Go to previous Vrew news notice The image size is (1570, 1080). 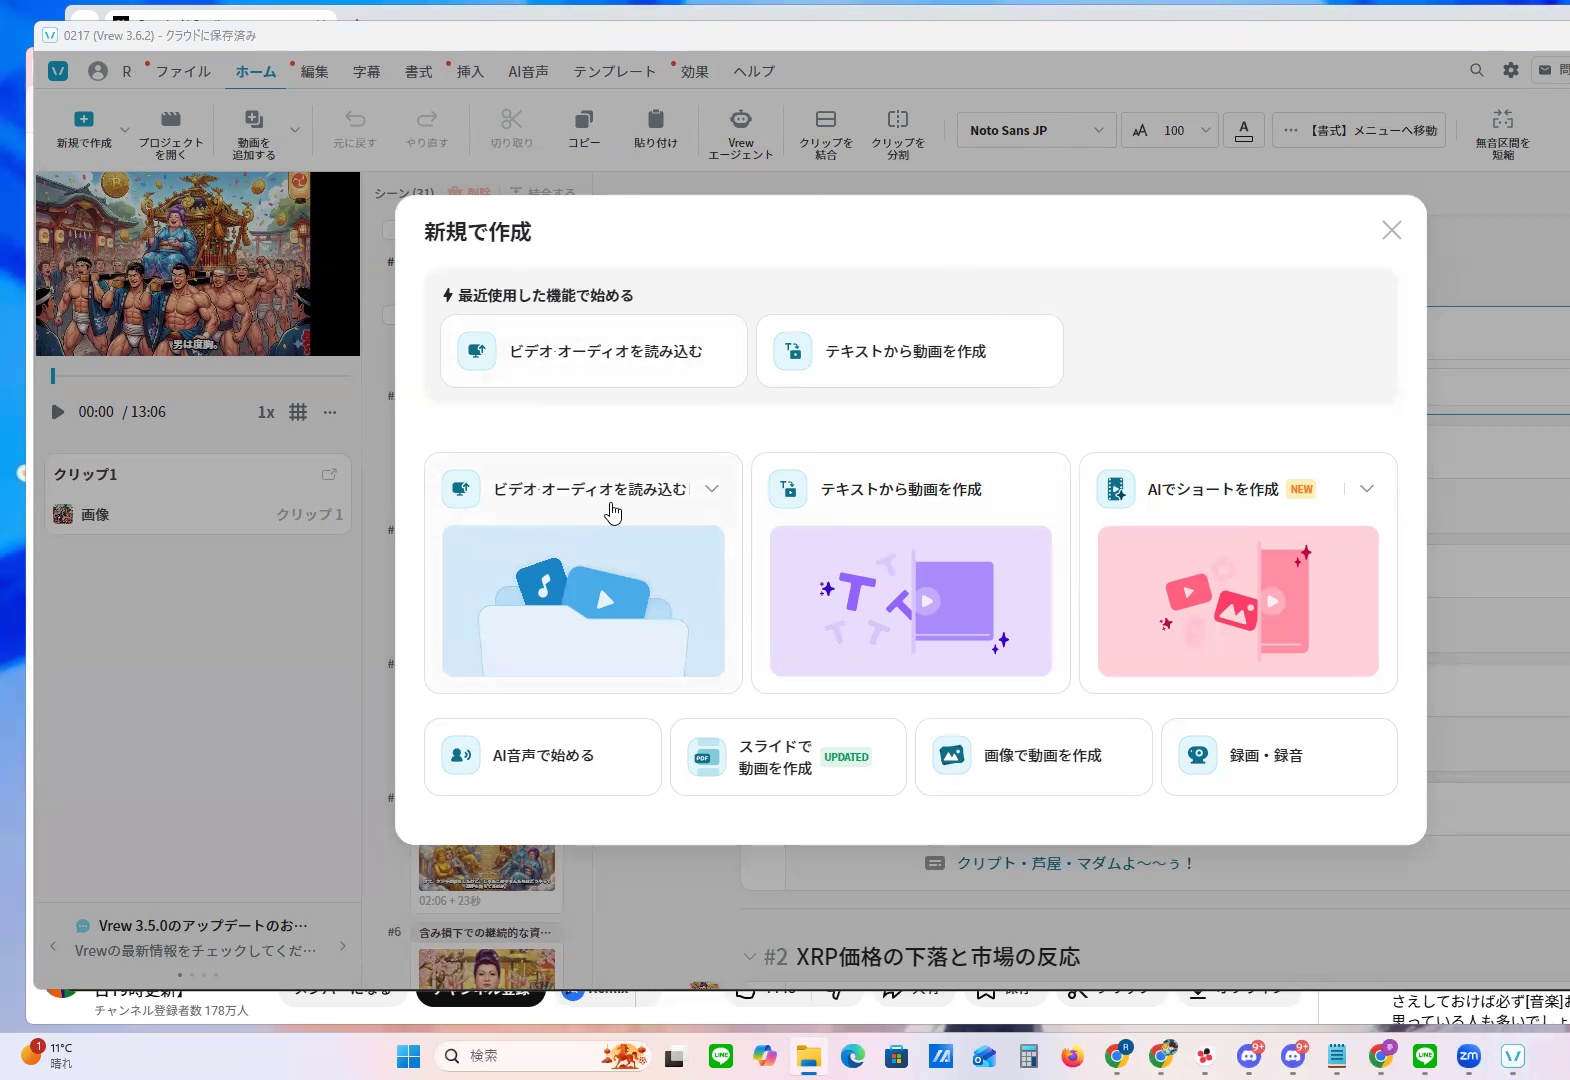click(53, 946)
